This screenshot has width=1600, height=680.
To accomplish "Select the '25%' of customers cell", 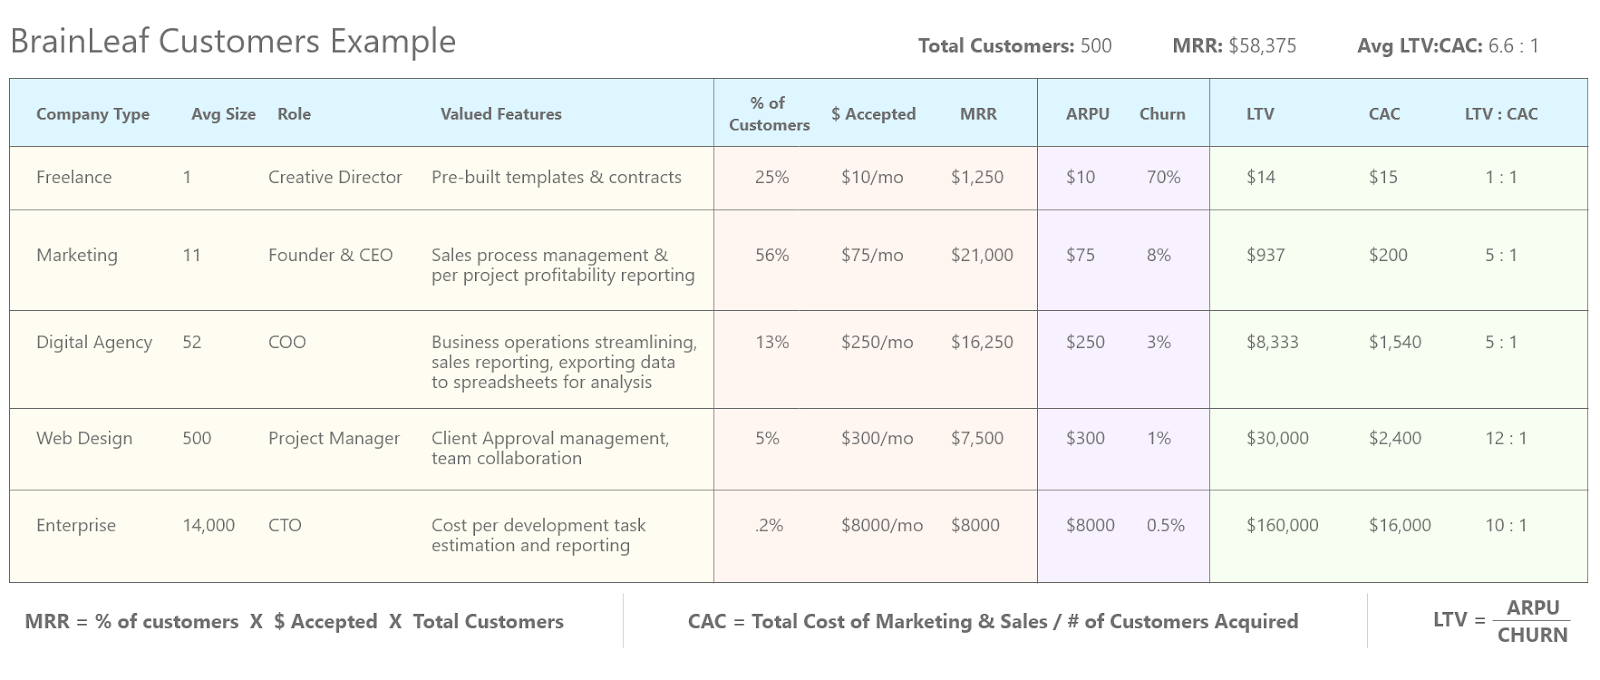I will [x=772, y=177].
